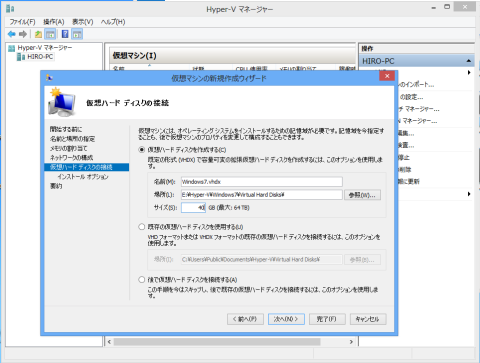
Task: Select Hyper-V マネージャー root tree node
Action: coord(45,48)
